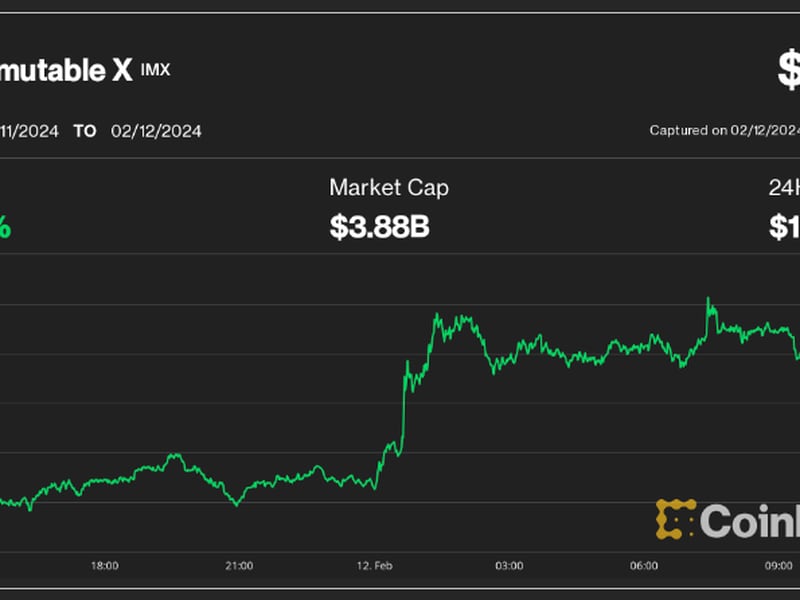Click the "12. Feb" axis date label

(x=374, y=566)
